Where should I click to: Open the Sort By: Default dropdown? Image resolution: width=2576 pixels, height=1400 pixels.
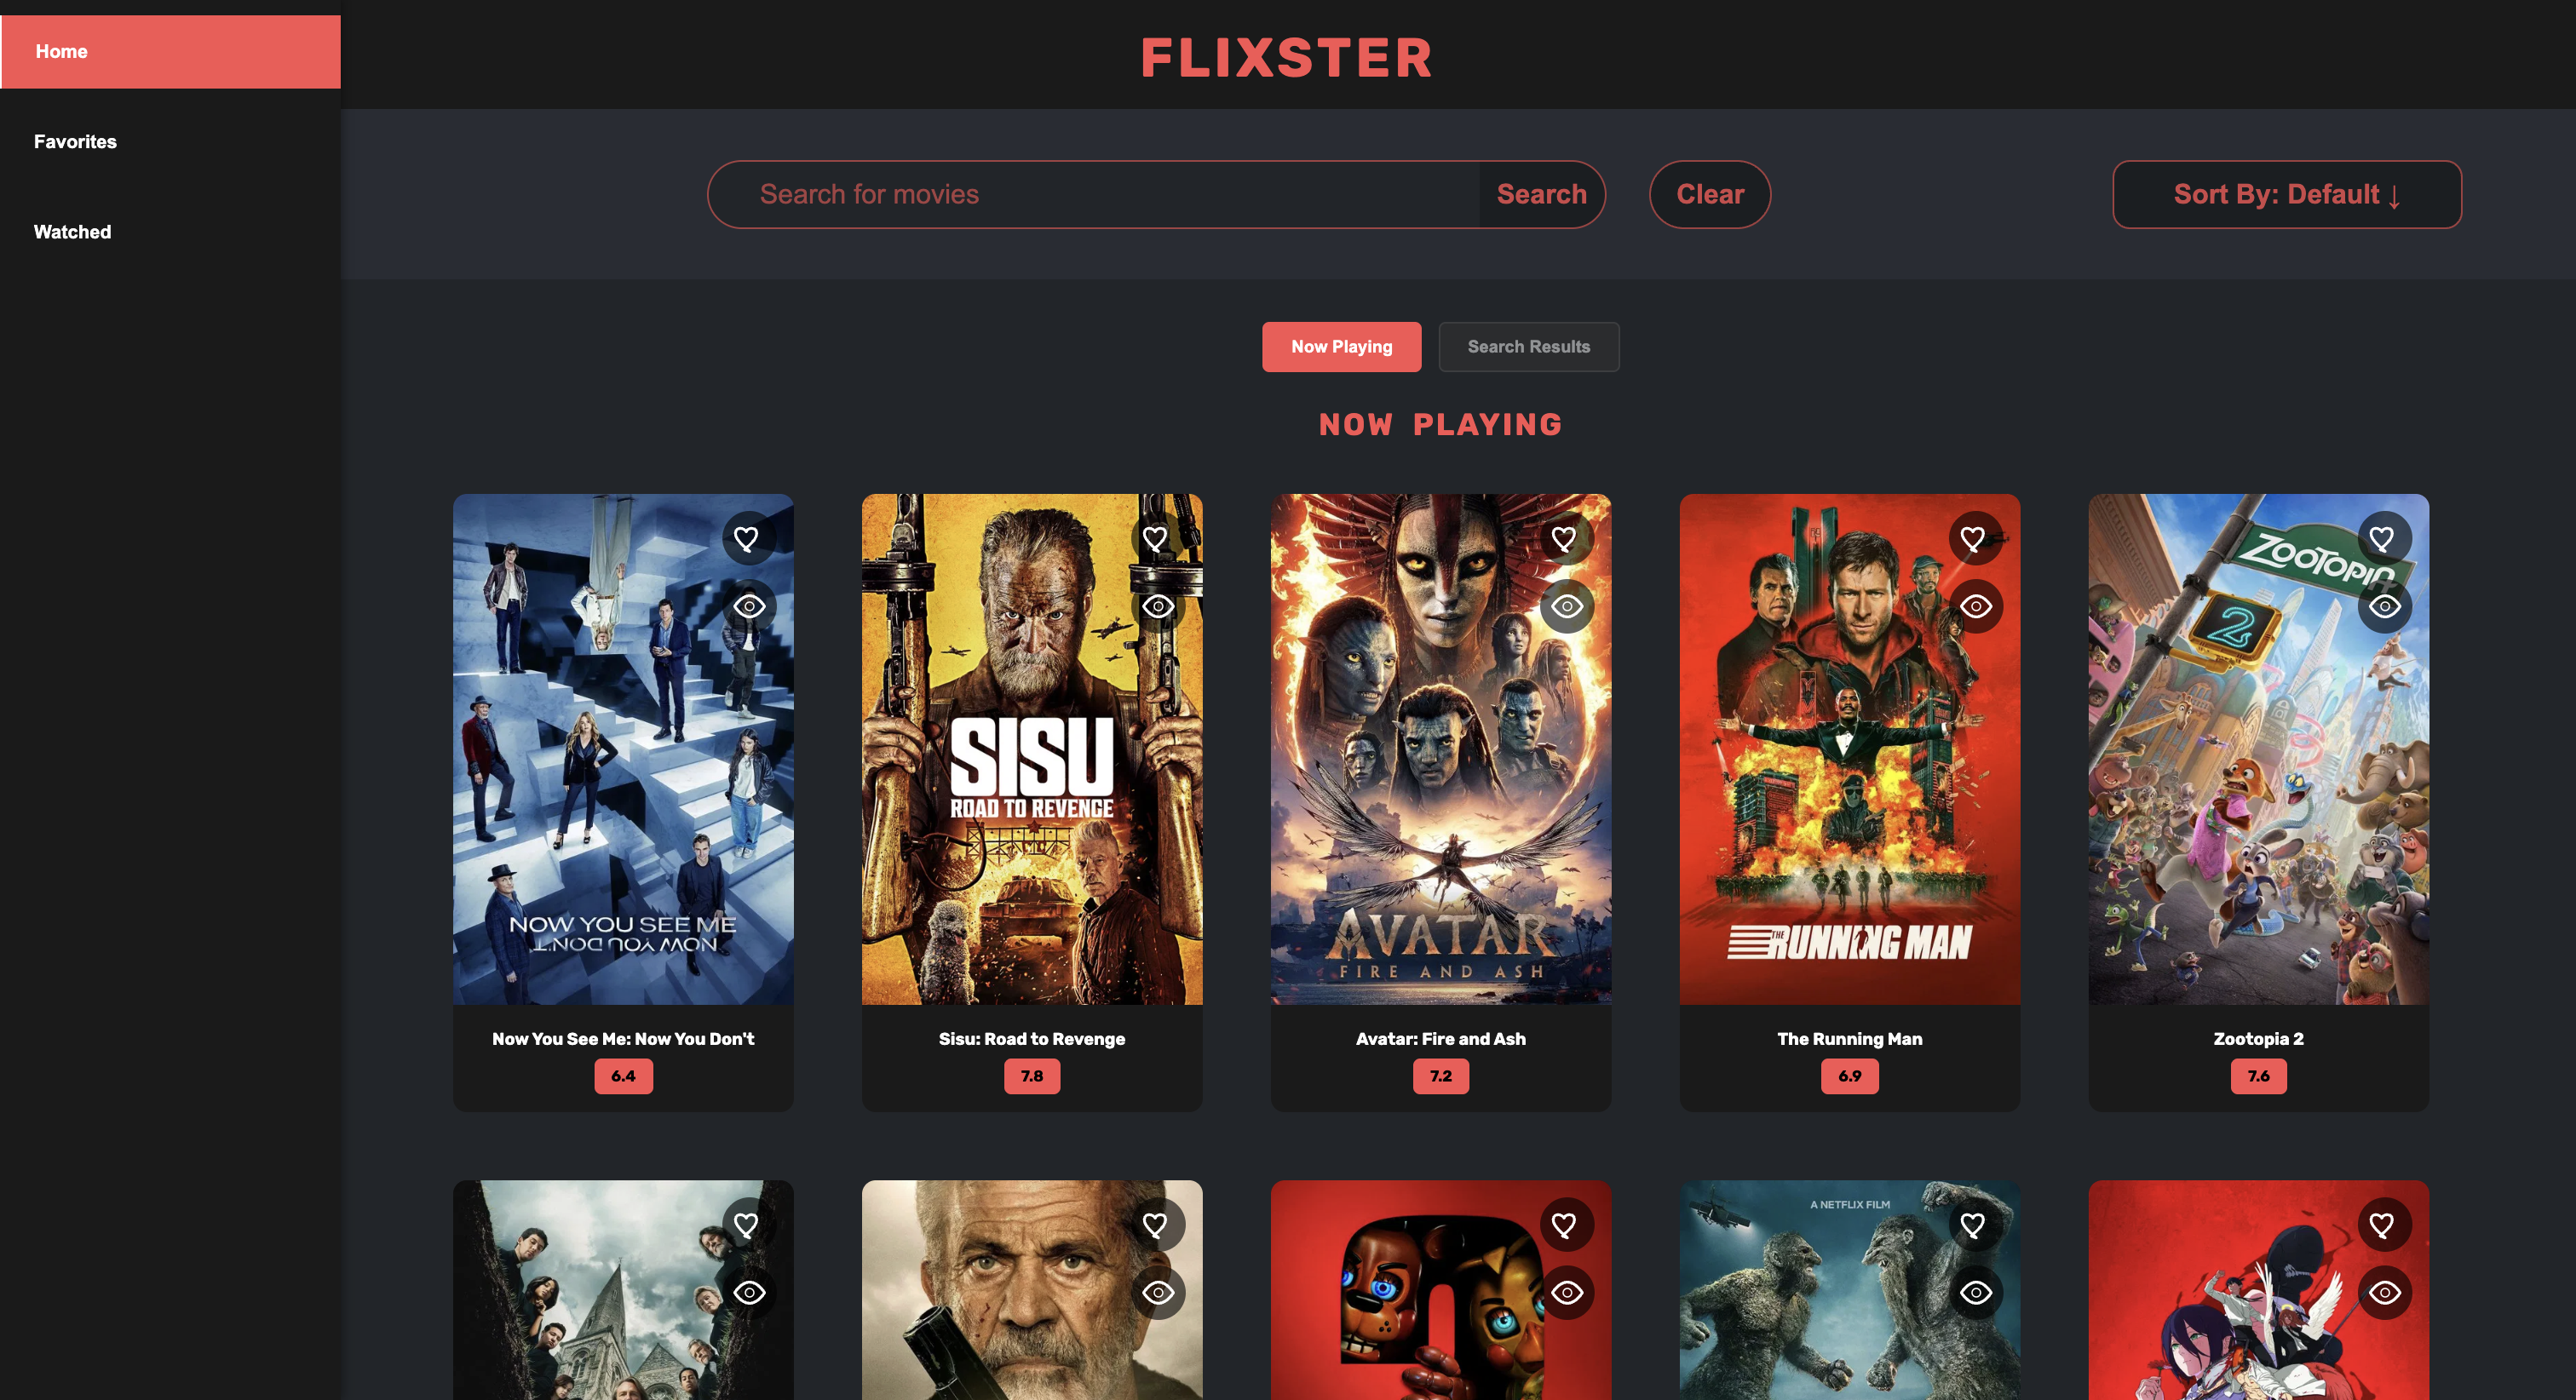coord(2287,194)
